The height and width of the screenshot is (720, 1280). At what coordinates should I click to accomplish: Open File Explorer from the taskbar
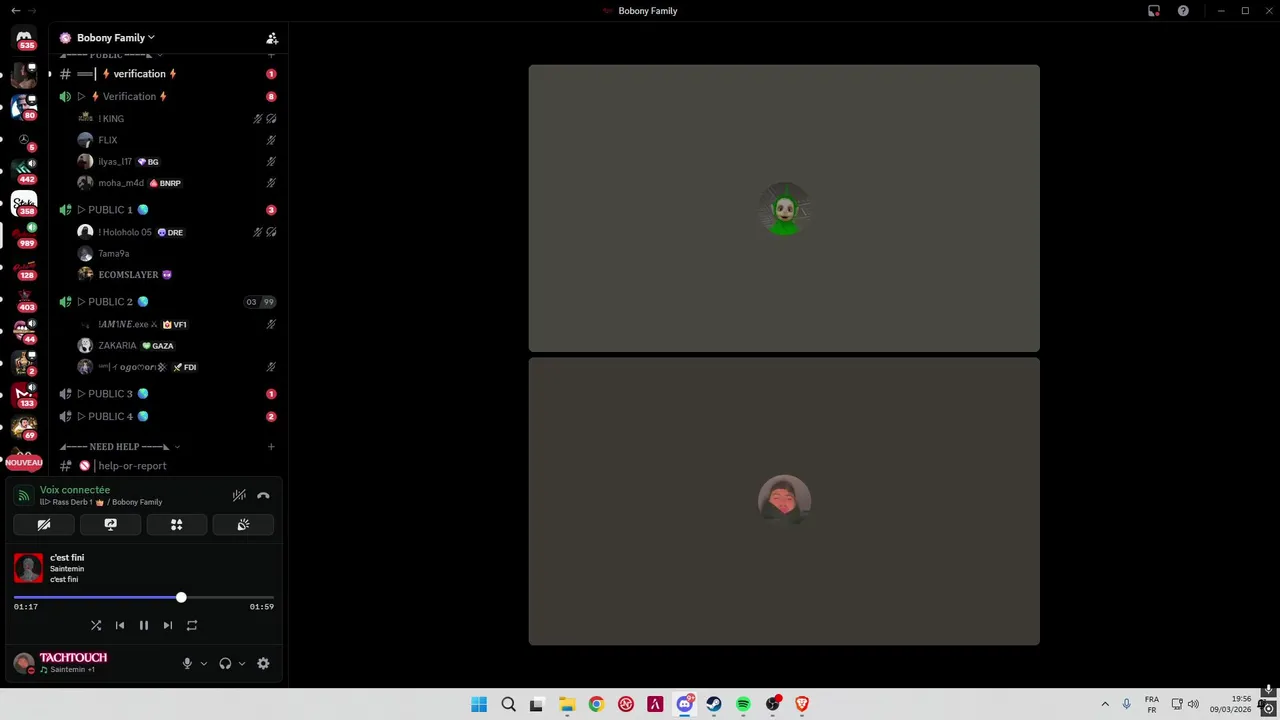click(567, 704)
